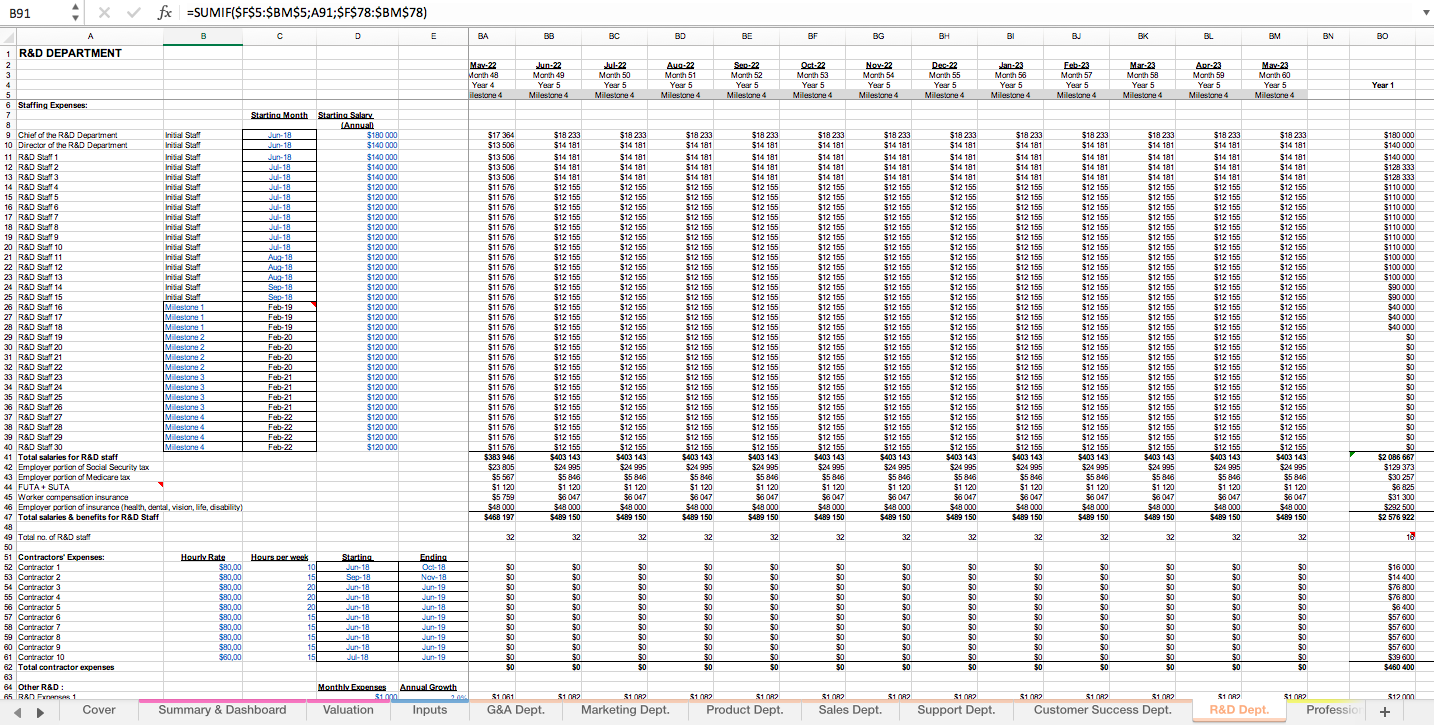
Task: Click the Name Box showing B91
Action: (x=33, y=12)
